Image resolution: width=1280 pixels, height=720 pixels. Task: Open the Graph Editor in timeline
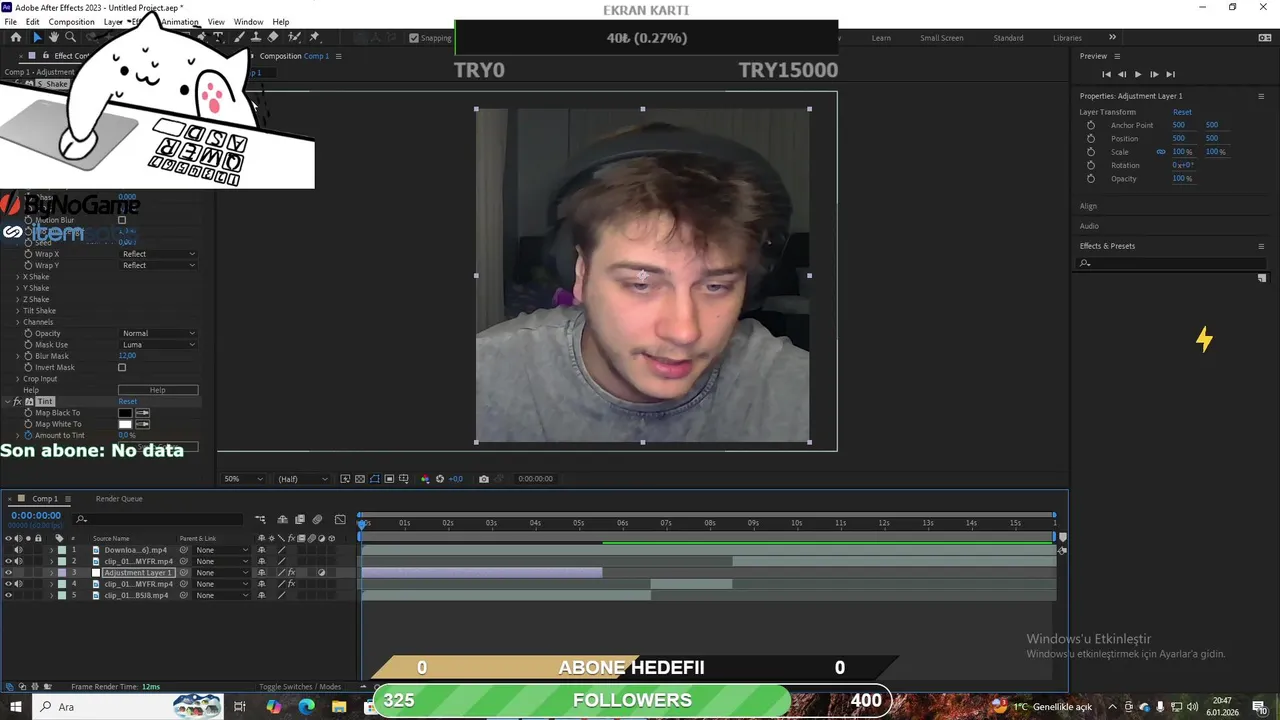tap(340, 519)
